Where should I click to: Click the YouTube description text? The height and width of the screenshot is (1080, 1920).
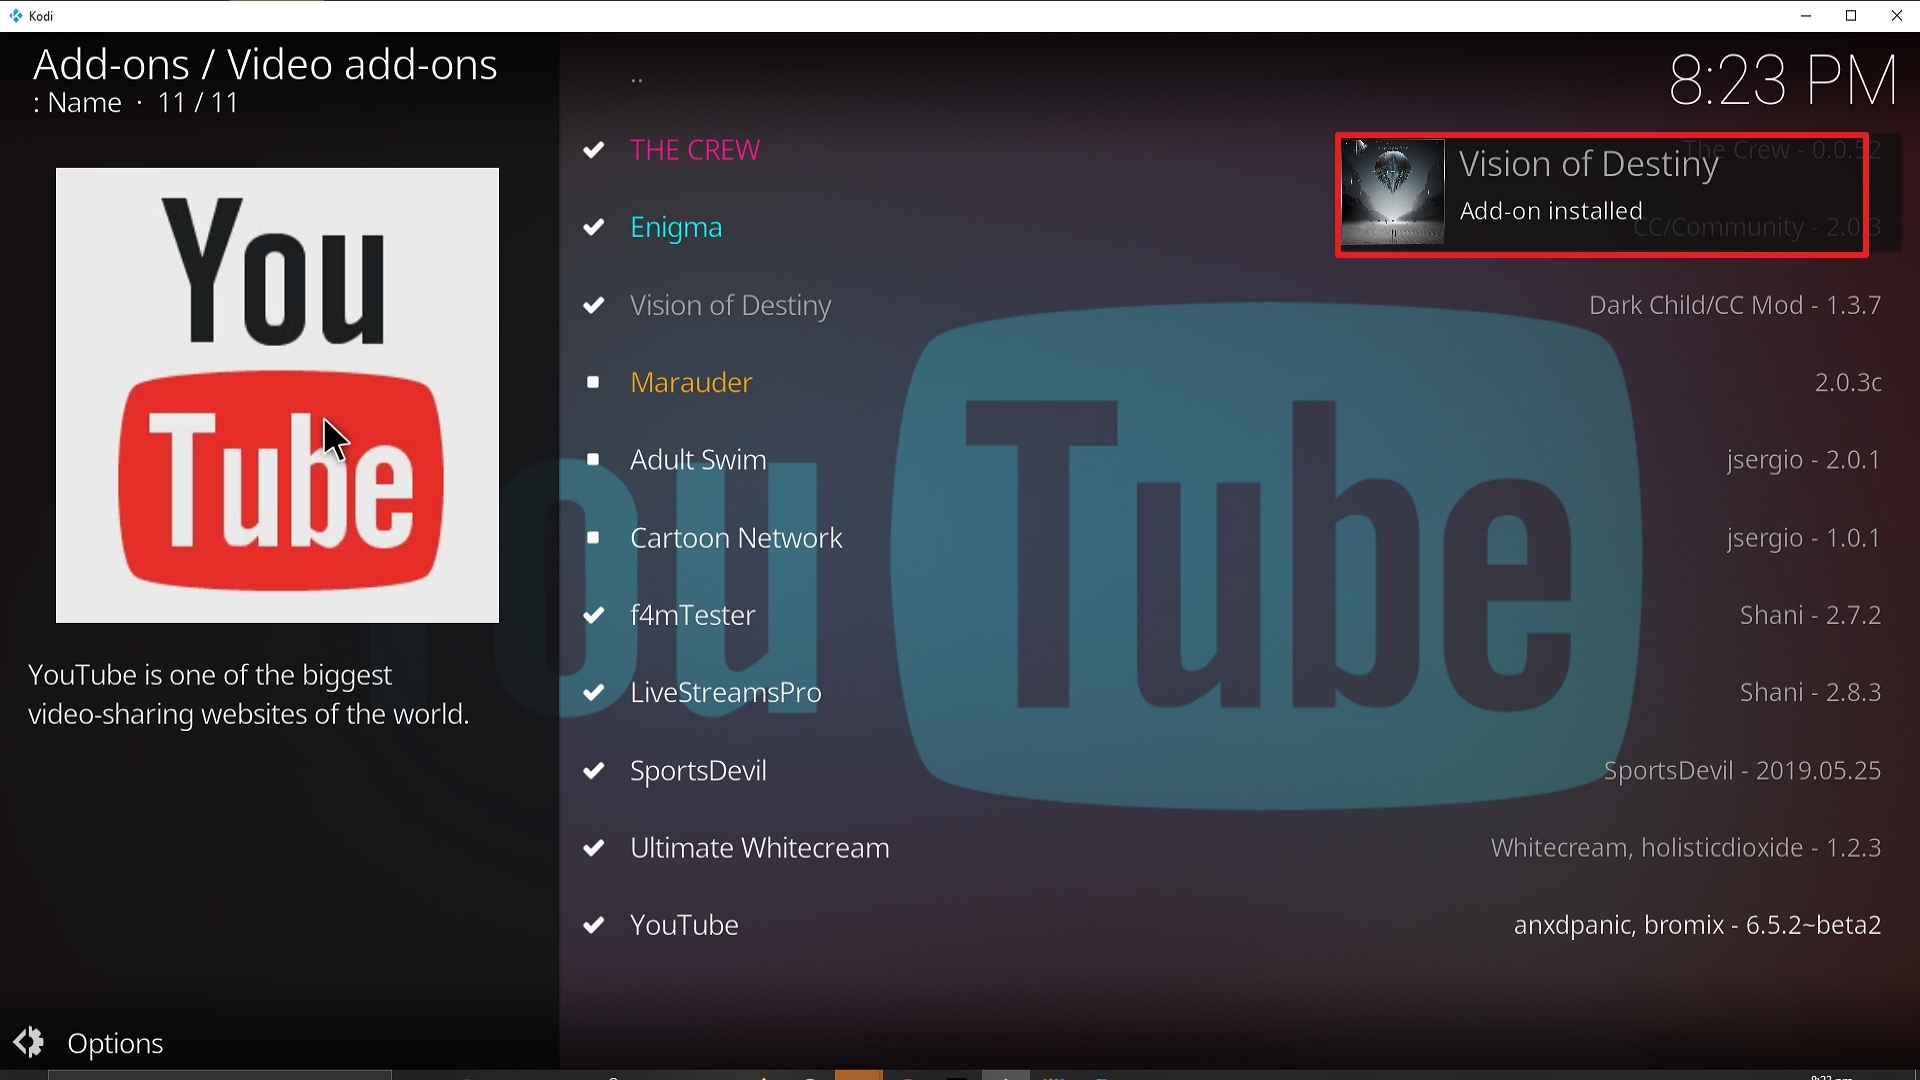point(249,696)
